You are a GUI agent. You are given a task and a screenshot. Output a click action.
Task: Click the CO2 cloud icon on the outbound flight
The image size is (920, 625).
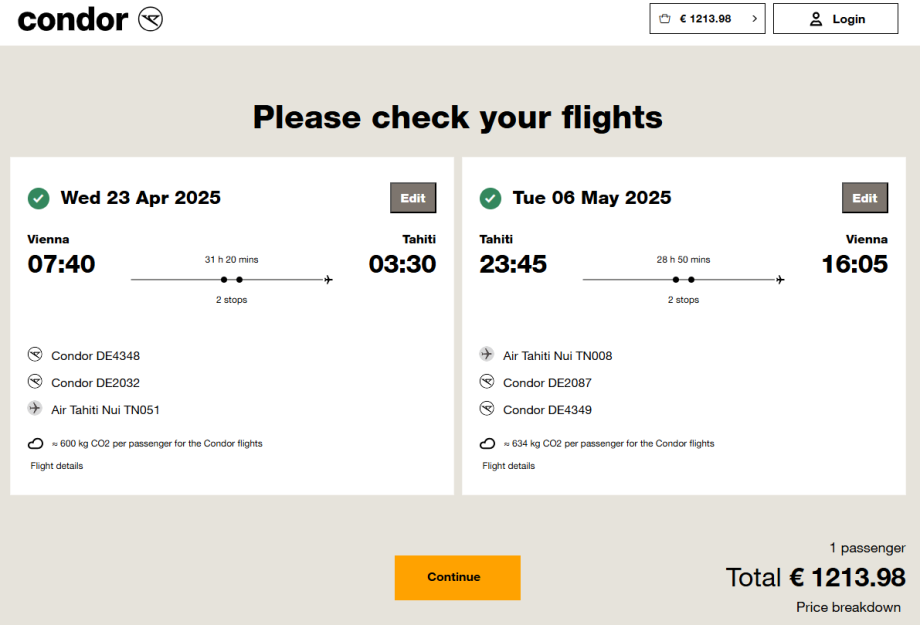[35, 443]
